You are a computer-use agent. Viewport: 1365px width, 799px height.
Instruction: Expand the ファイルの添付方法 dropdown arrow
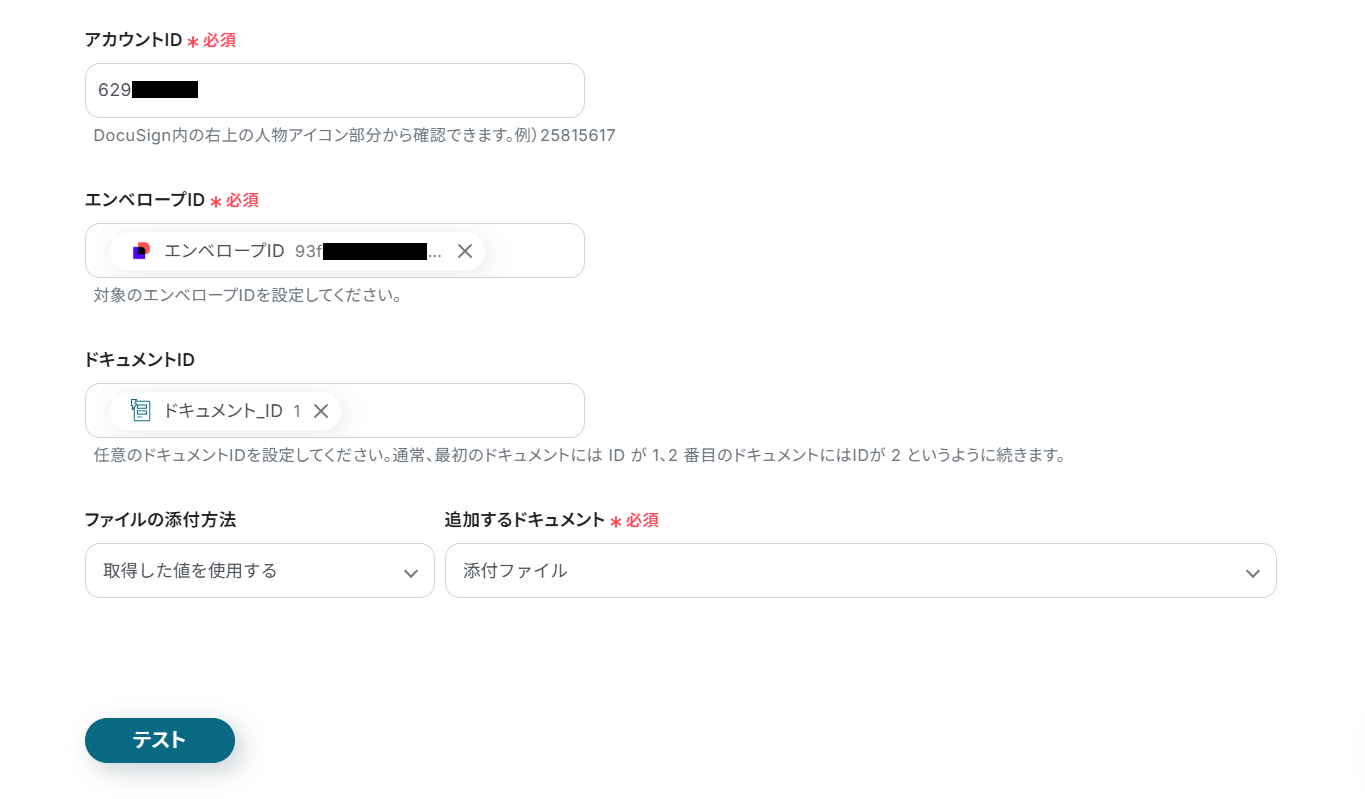[410, 572]
